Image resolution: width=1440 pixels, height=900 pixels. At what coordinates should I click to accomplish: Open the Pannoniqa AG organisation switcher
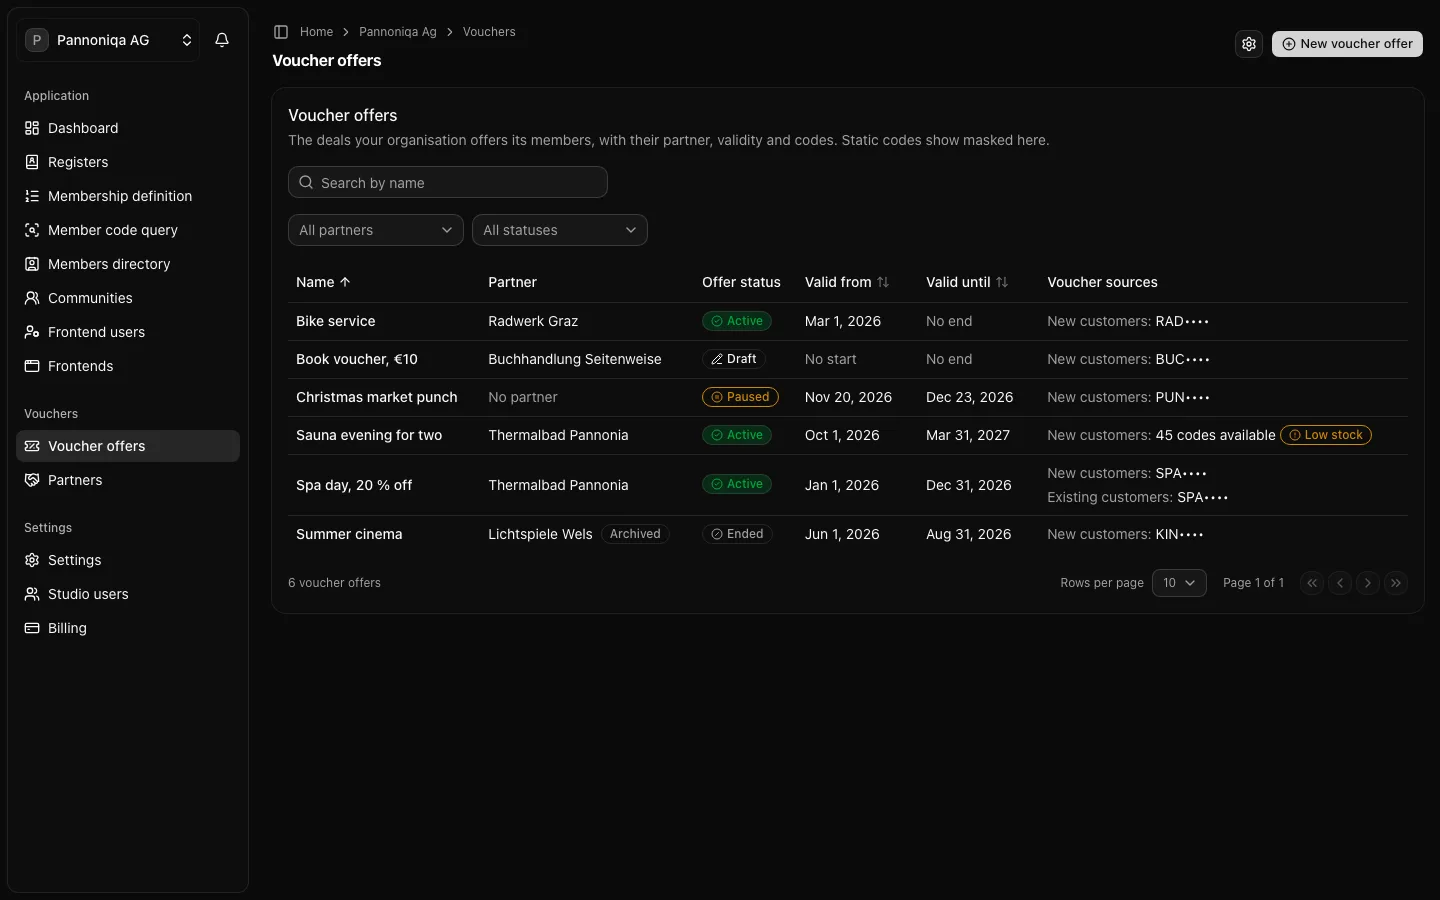point(108,40)
